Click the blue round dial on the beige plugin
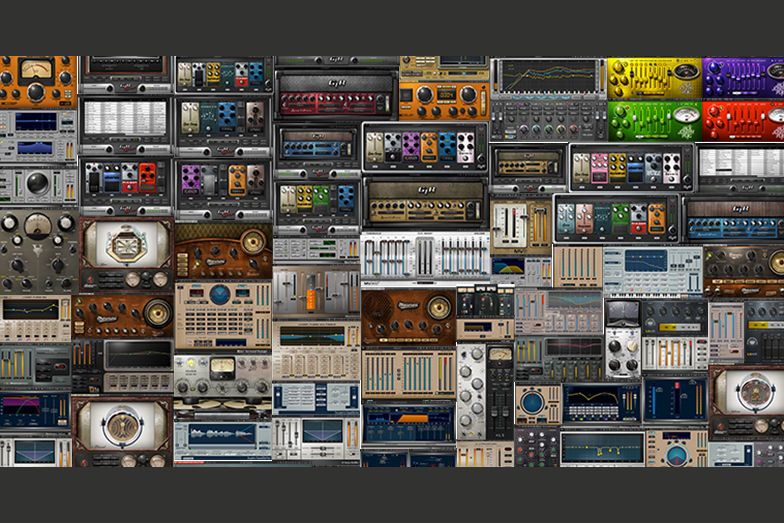 coord(220,294)
